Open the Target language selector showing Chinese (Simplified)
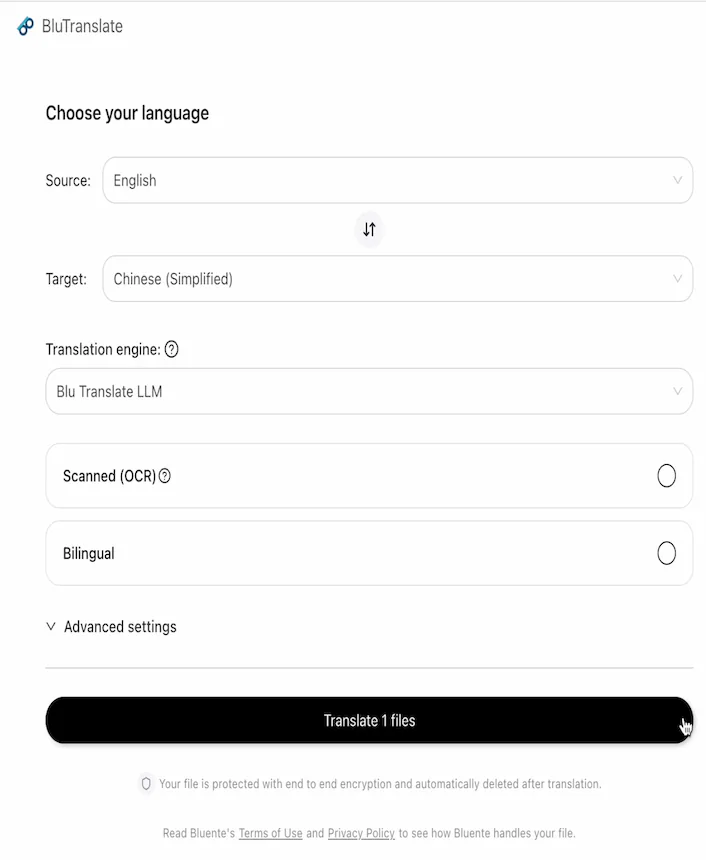 click(397, 278)
